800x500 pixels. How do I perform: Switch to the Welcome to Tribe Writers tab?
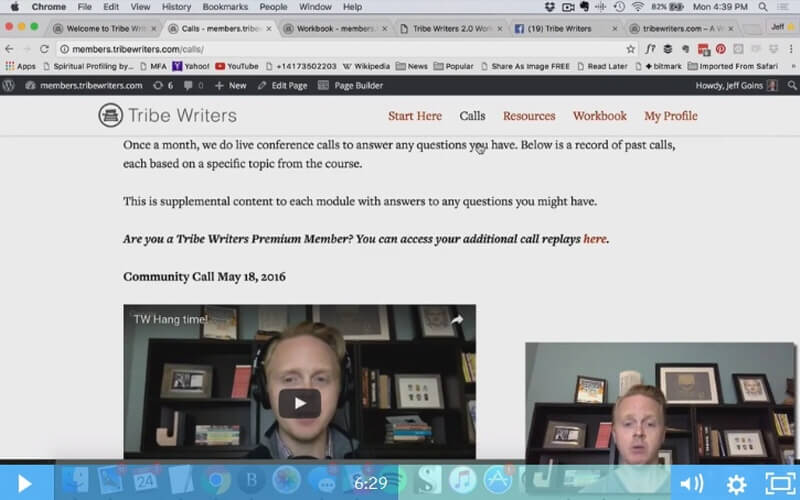[105, 29]
